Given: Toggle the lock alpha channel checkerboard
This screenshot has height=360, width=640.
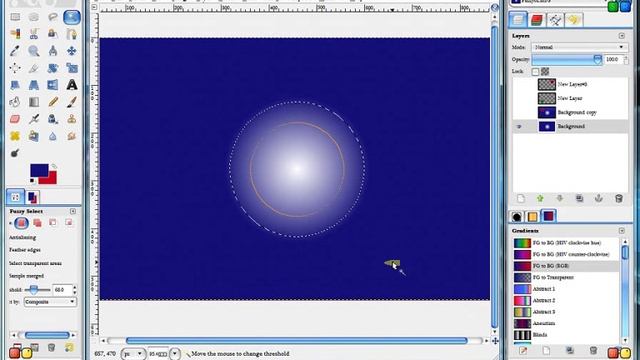Looking at the screenshot, I should (545, 71).
